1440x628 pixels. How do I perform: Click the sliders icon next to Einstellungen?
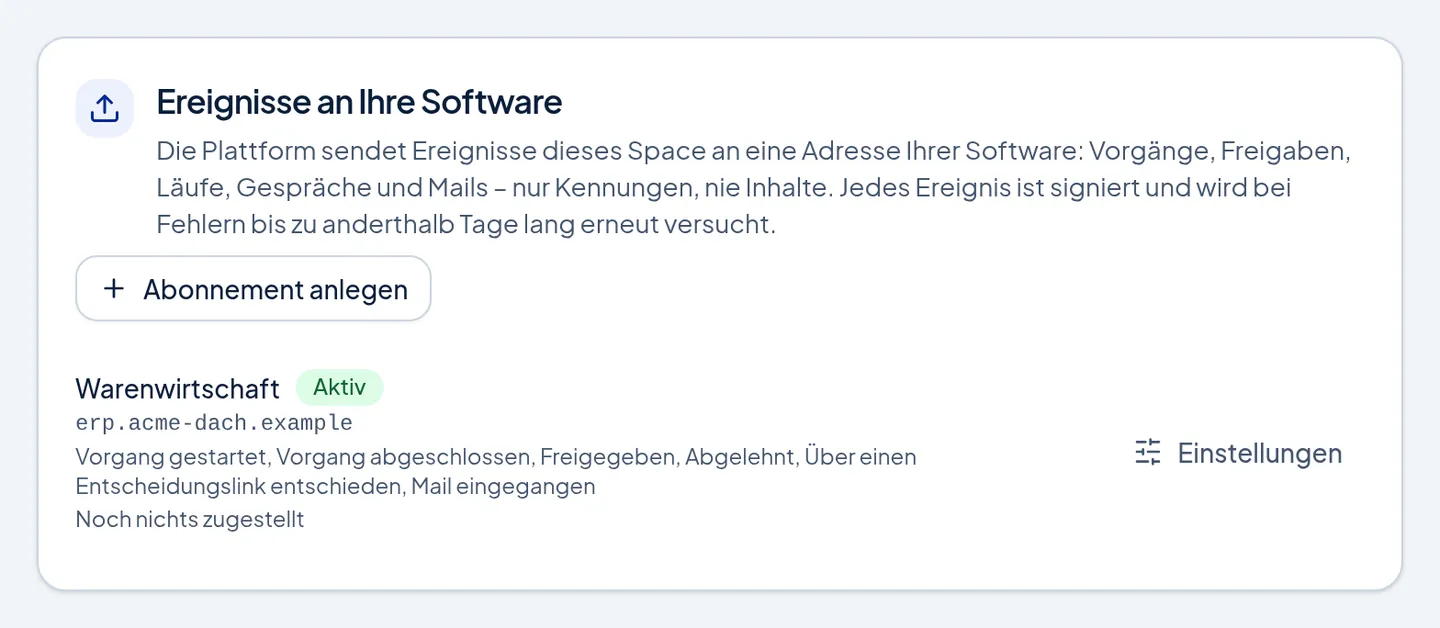1148,453
